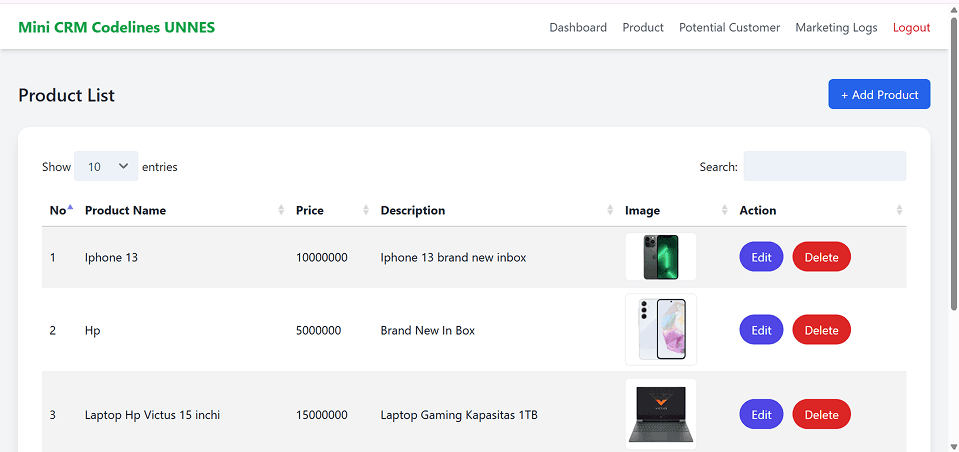The height and width of the screenshot is (452, 959).
Task: Open the entries count dropdown
Action: tap(106, 166)
